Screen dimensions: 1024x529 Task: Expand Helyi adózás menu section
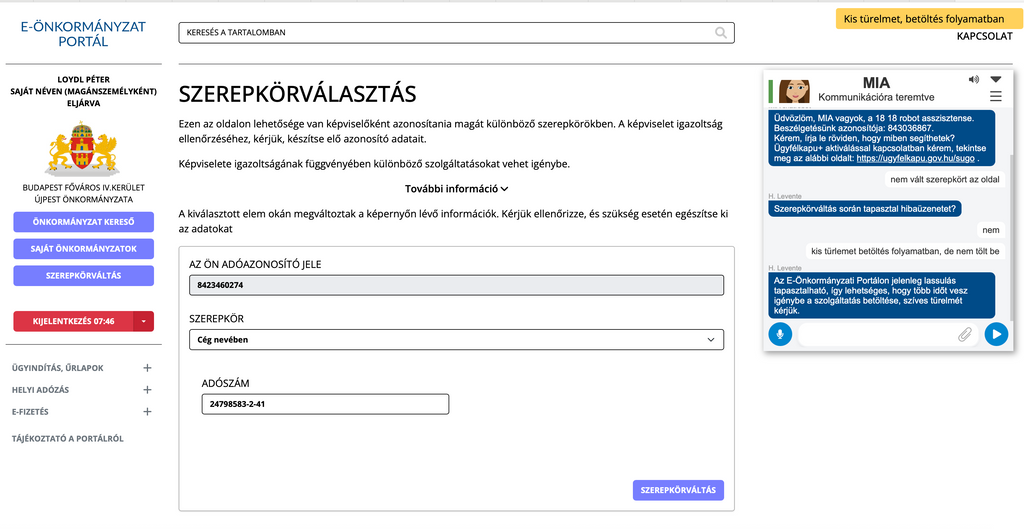pyautogui.click(x=147, y=390)
